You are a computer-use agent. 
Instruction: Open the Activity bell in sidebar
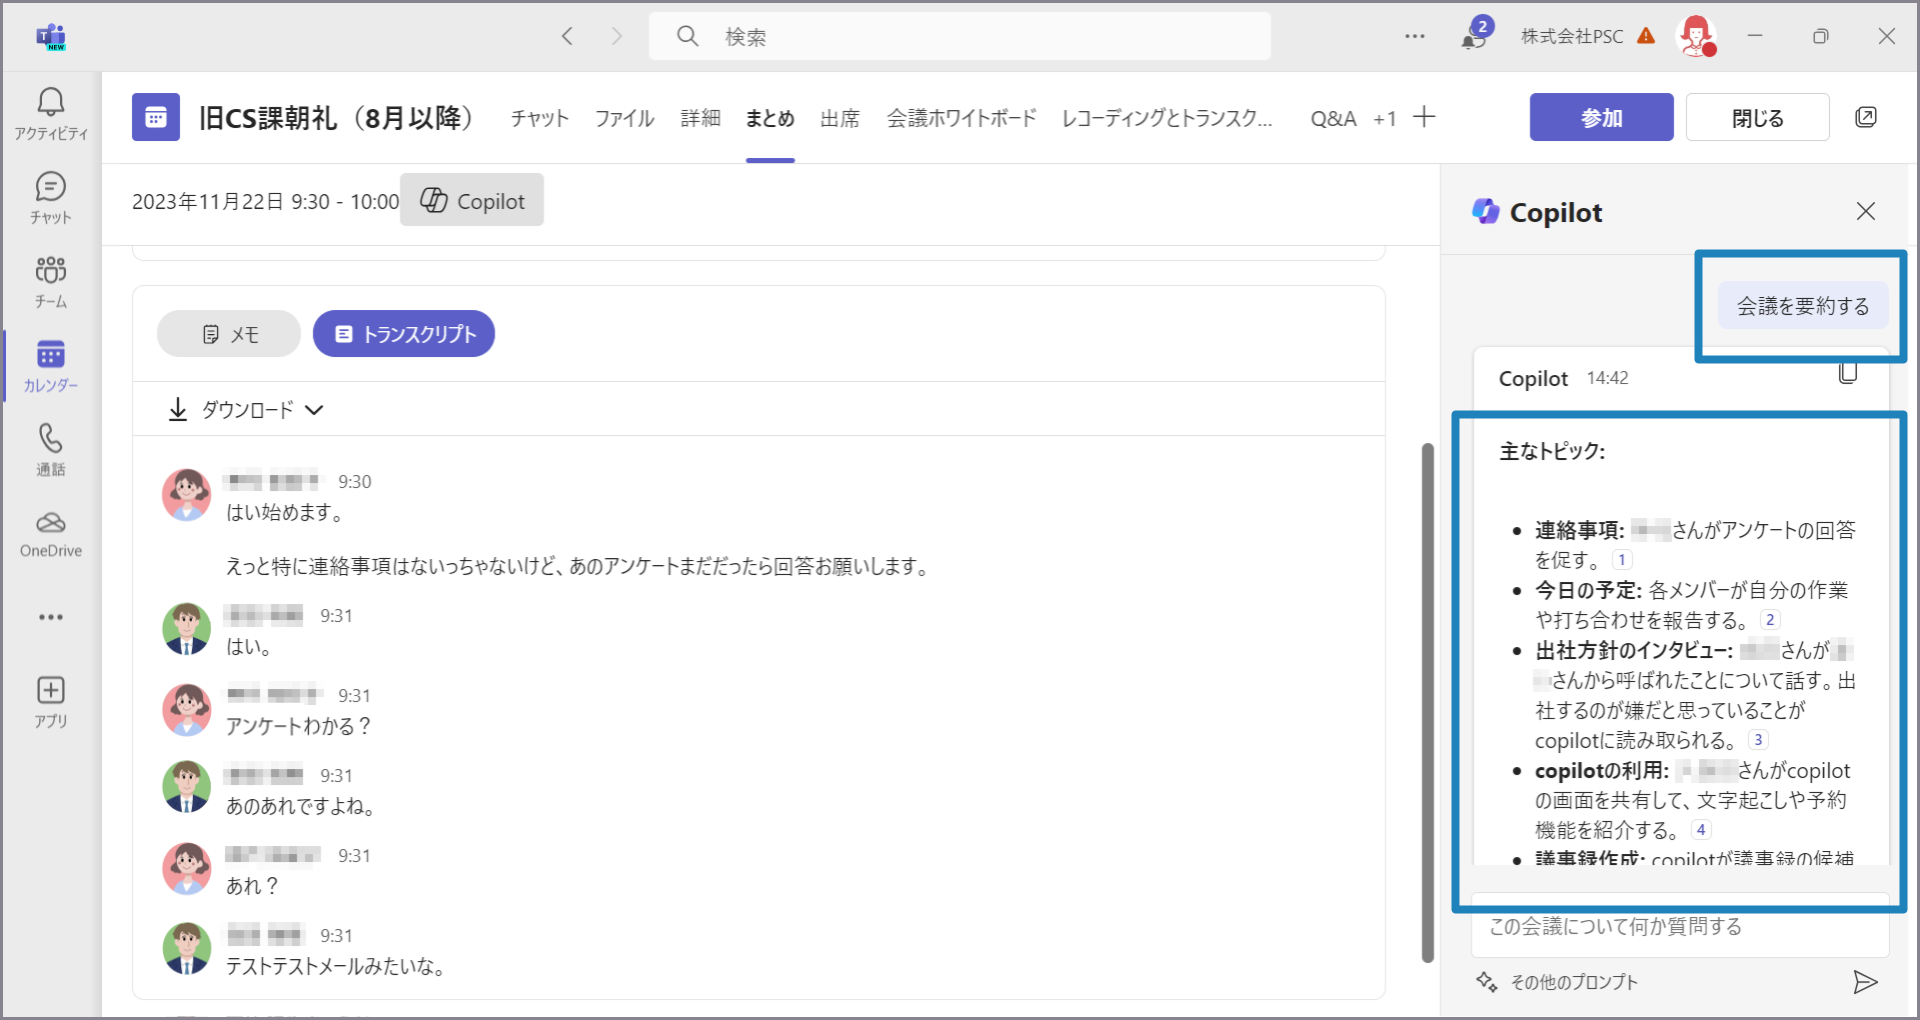(x=50, y=113)
